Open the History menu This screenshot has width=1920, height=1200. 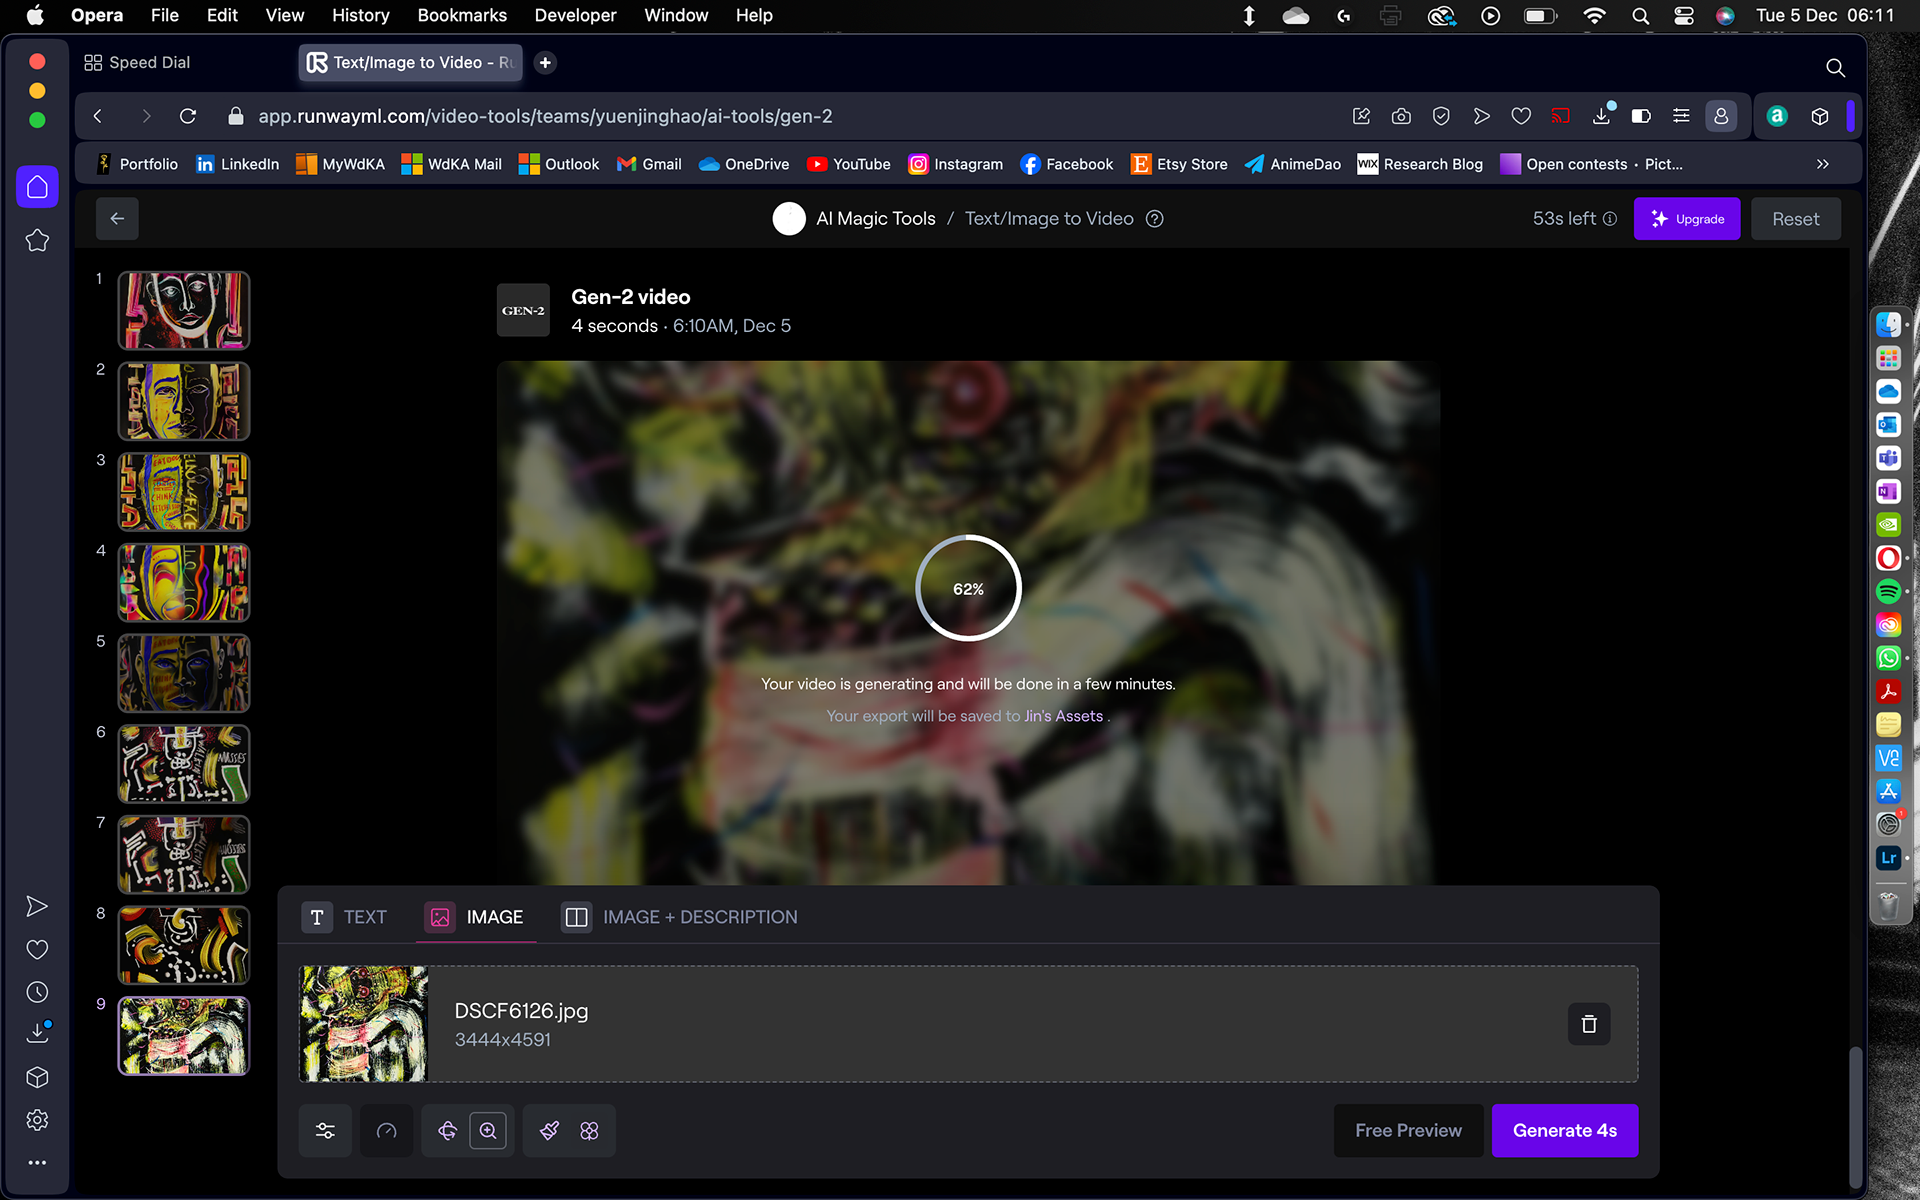[x=360, y=15]
